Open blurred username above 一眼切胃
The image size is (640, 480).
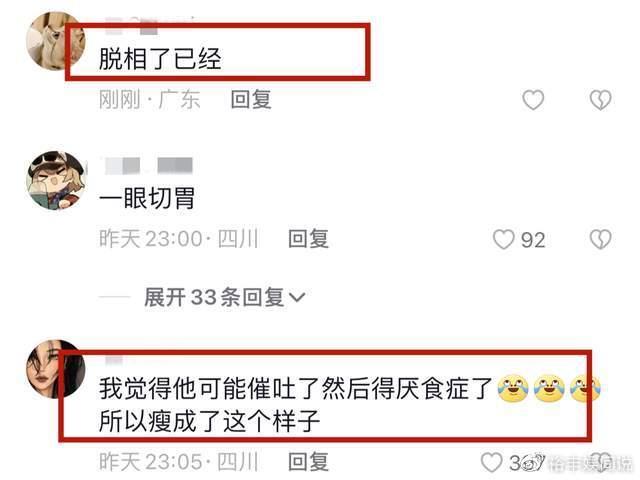pos(149,165)
